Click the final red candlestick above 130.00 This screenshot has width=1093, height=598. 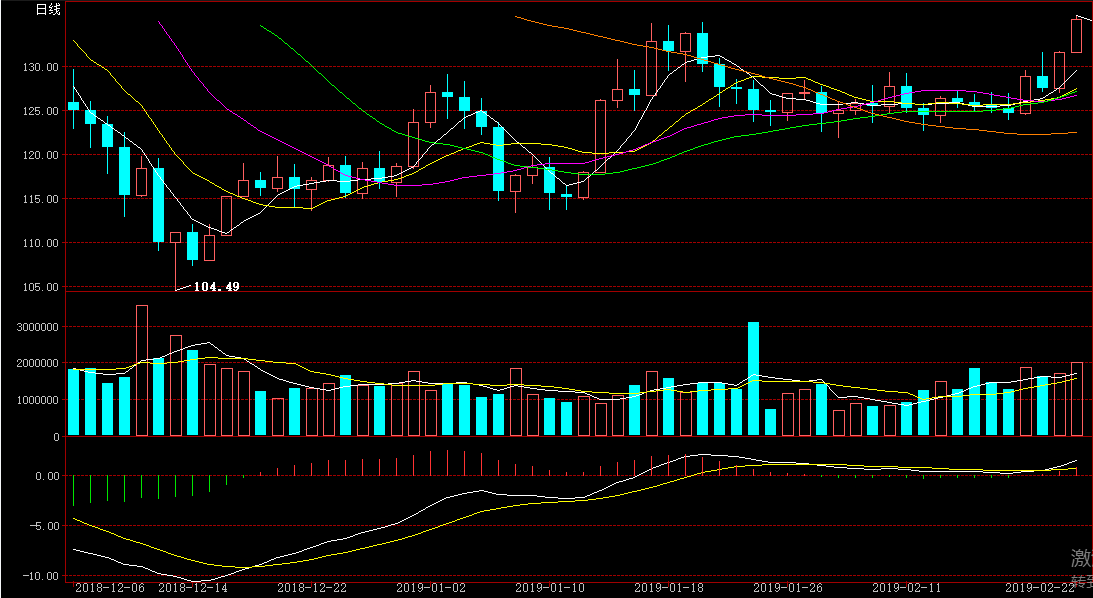click(1076, 35)
